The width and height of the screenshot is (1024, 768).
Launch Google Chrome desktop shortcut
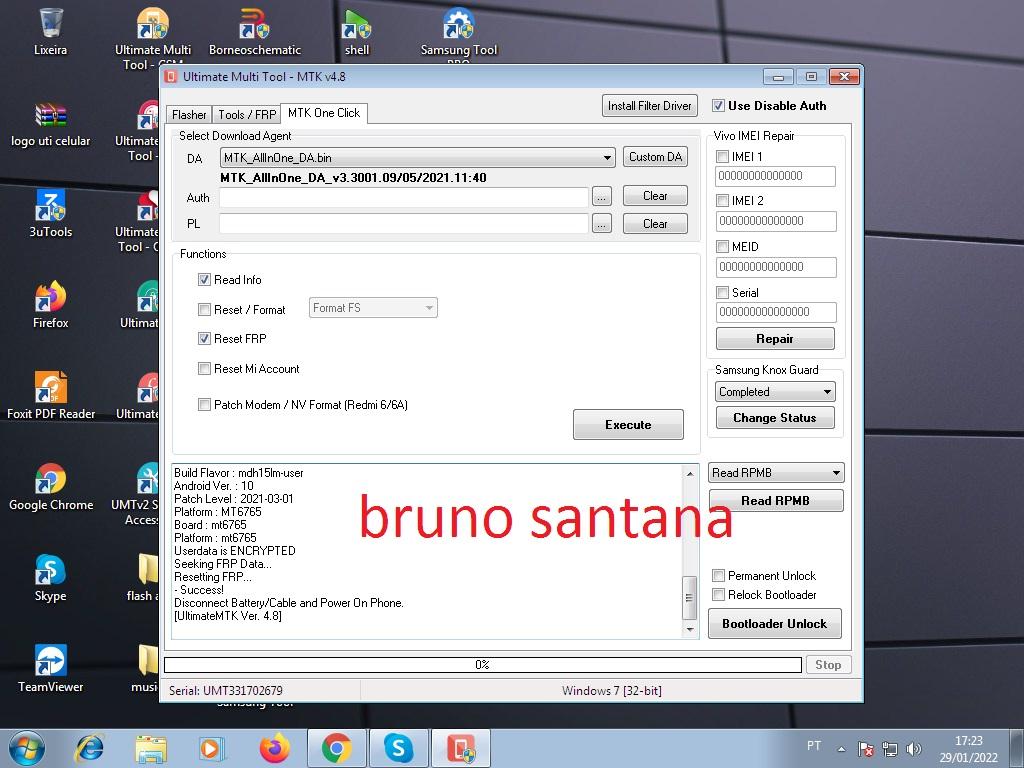pos(50,487)
